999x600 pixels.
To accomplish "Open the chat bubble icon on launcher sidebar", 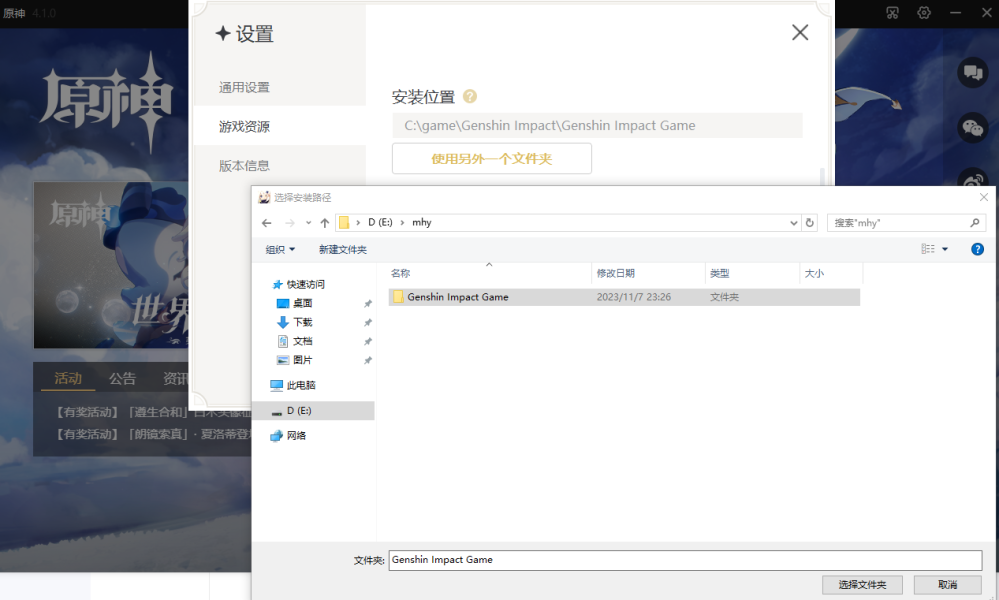I will click(973, 73).
